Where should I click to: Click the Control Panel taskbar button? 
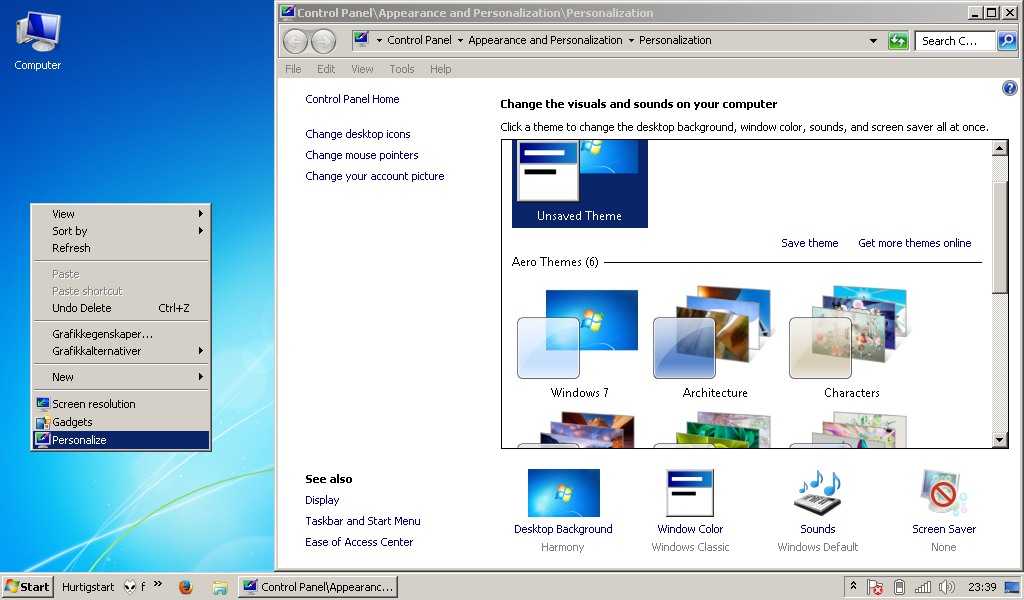(x=317, y=587)
